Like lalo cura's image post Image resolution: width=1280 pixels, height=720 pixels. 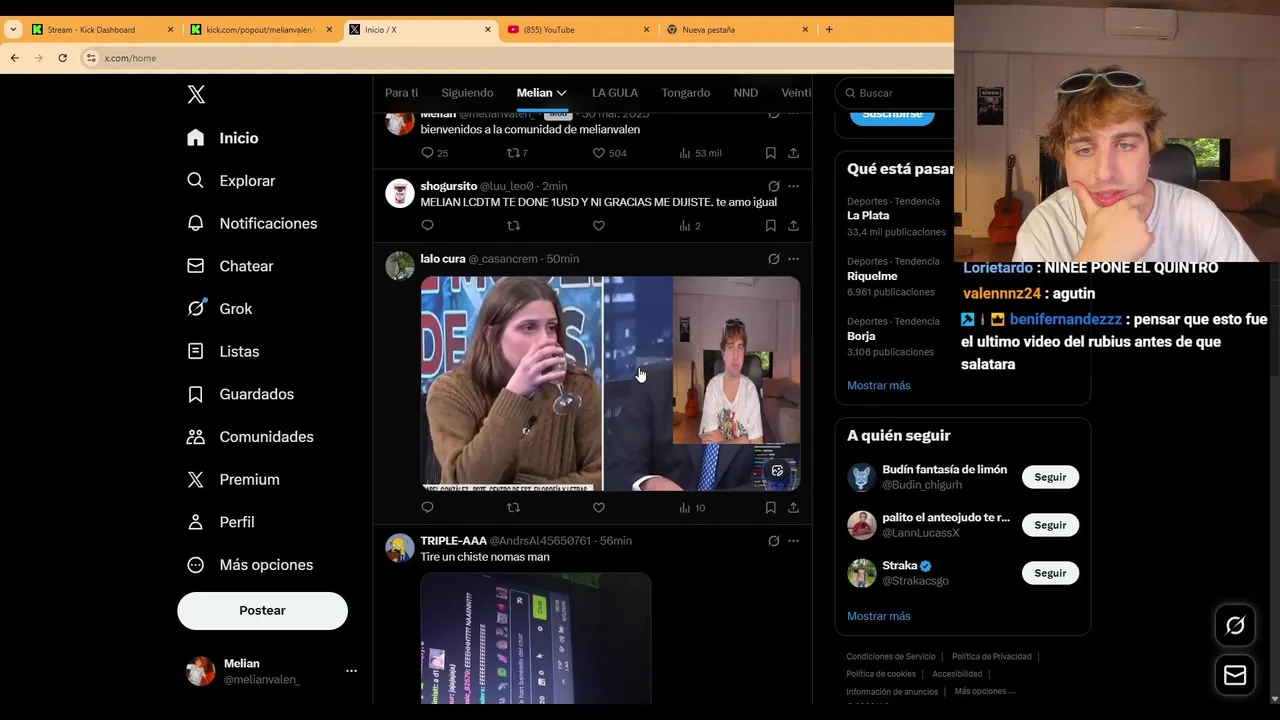[x=599, y=508]
